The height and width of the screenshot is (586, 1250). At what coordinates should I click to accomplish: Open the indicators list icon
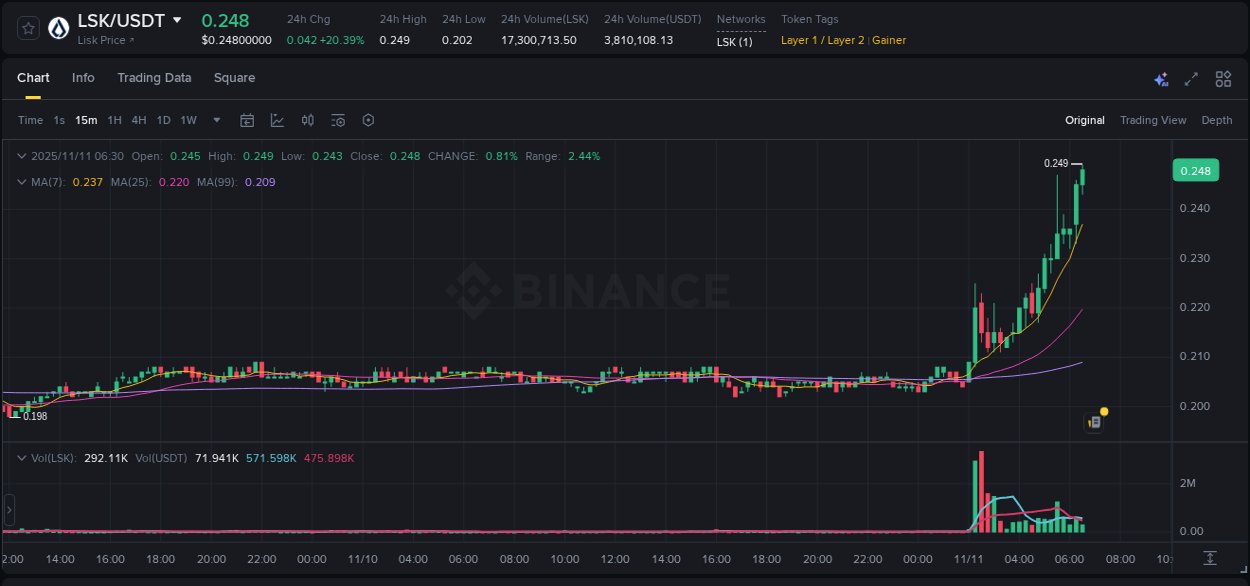tap(338, 120)
